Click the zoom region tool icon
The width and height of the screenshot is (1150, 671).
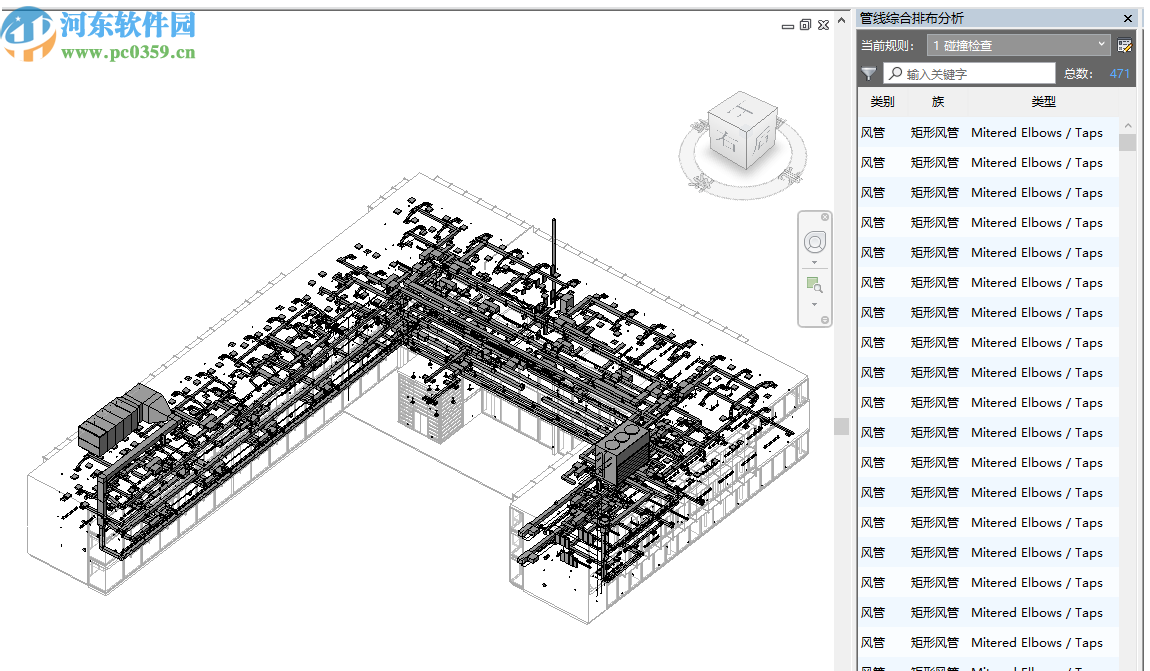[814, 285]
